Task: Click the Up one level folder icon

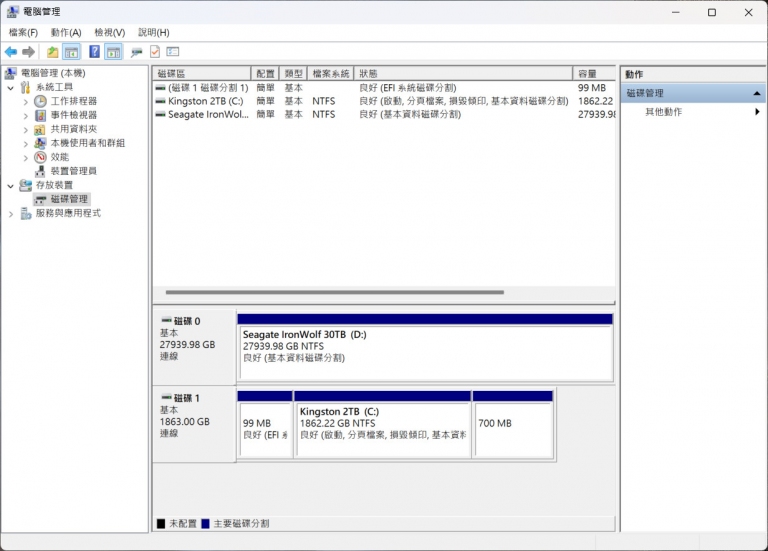Action: pyautogui.click(x=52, y=51)
